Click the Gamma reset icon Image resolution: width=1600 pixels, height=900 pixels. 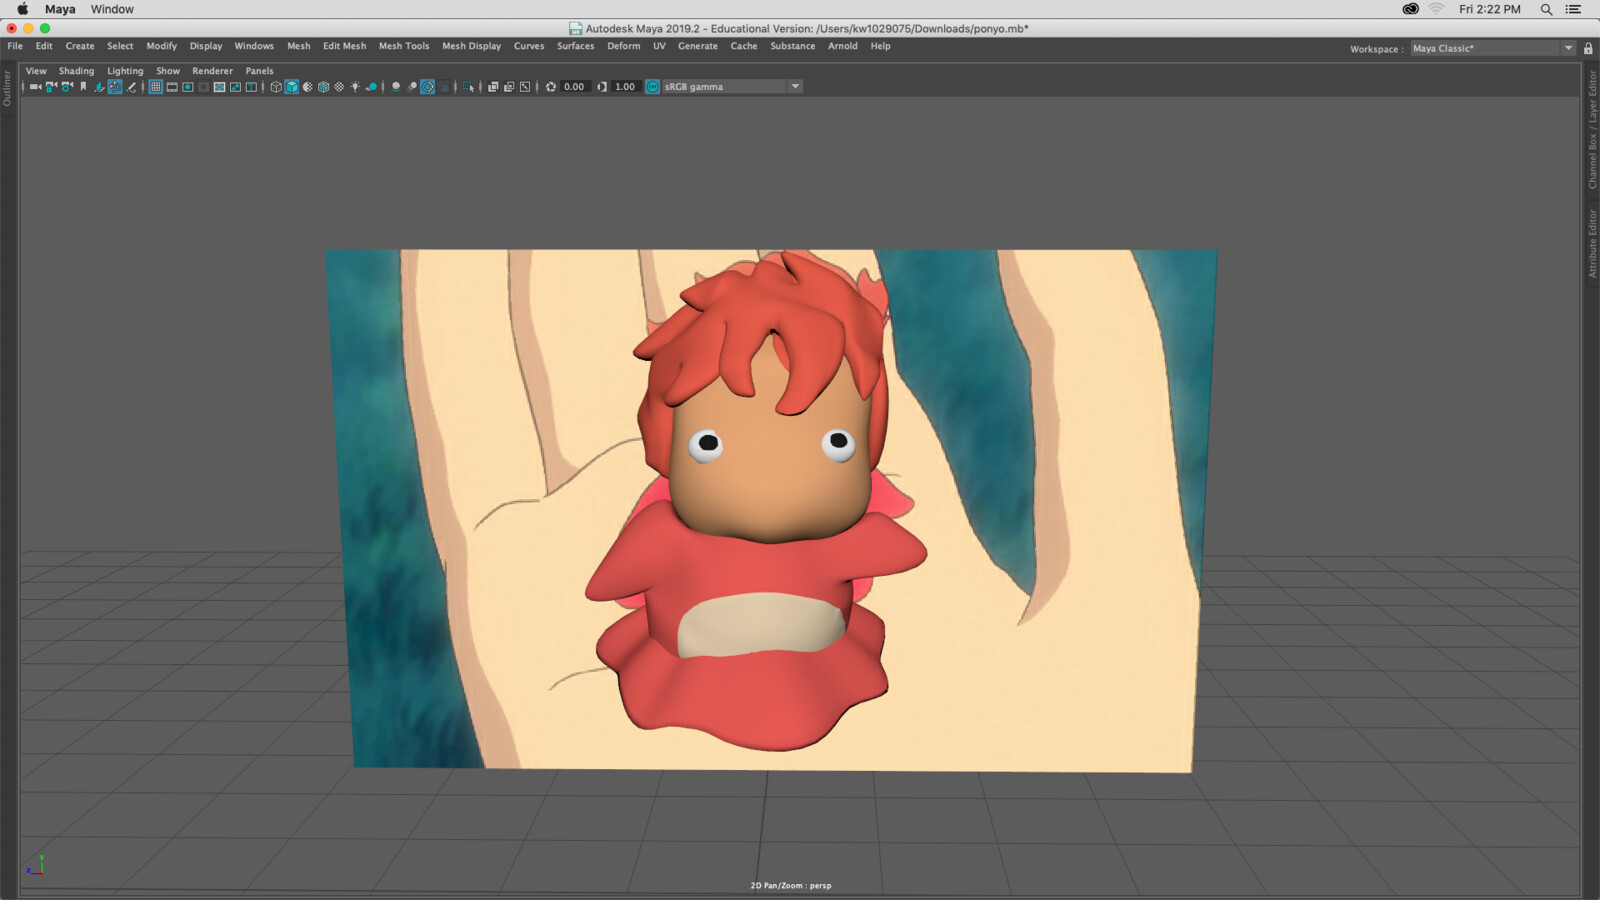point(602,87)
